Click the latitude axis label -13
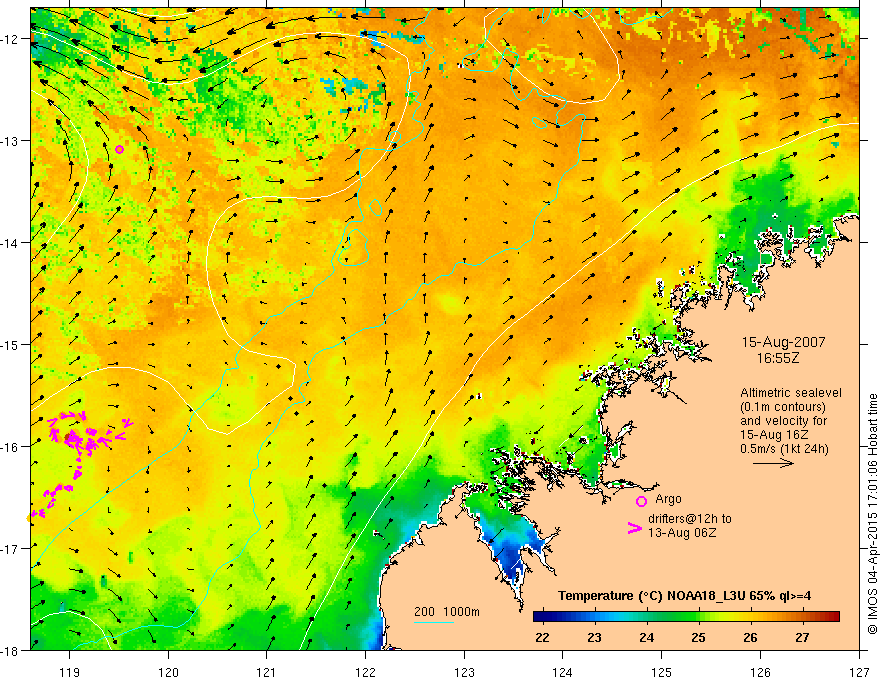The image size is (880, 680). click(x=10, y=141)
